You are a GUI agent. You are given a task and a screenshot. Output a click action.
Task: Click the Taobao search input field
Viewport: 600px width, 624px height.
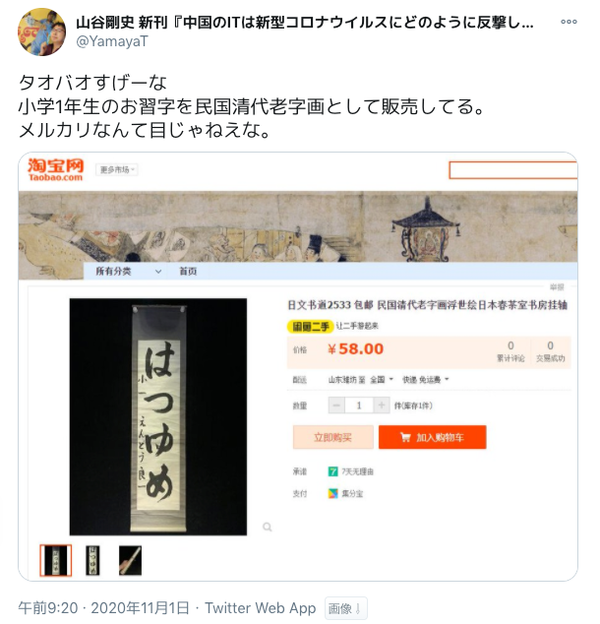point(513,170)
